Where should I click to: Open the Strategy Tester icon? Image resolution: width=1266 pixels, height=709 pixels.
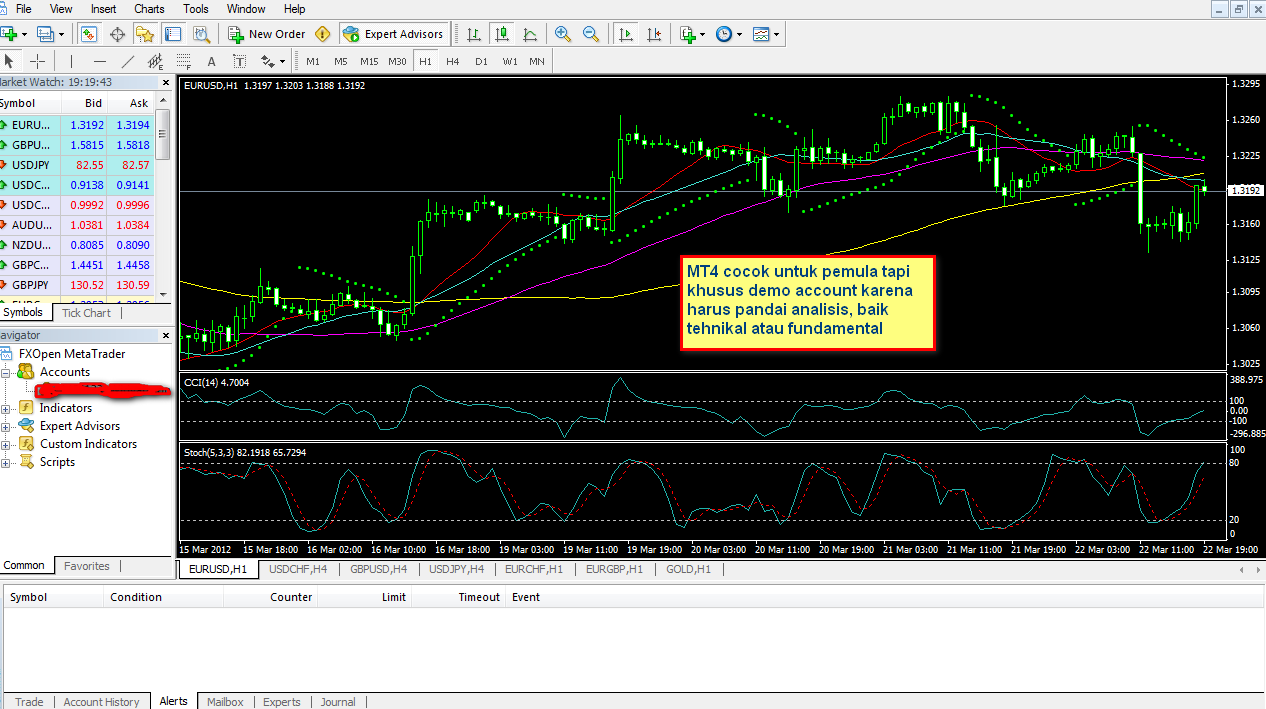click(x=201, y=34)
